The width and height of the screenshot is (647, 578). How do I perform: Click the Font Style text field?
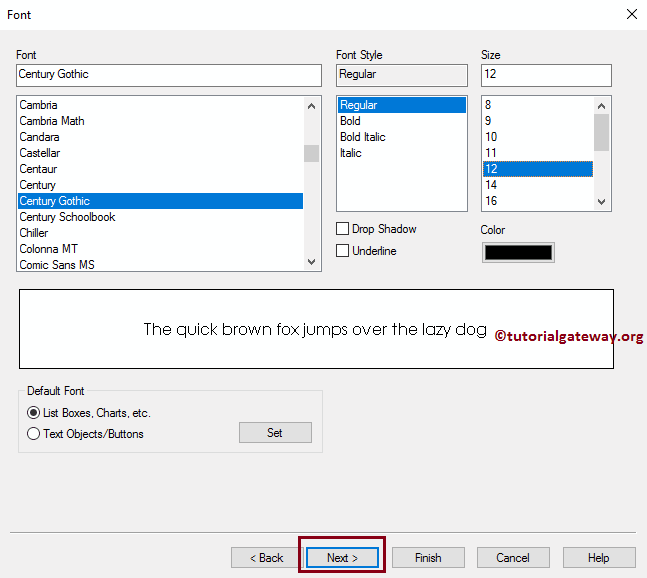(x=402, y=75)
